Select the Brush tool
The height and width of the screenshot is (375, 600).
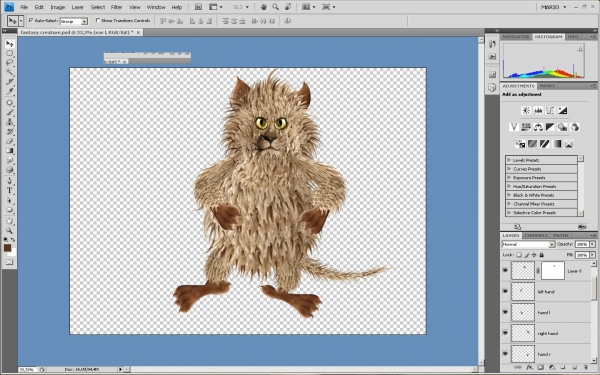click(x=9, y=112)
